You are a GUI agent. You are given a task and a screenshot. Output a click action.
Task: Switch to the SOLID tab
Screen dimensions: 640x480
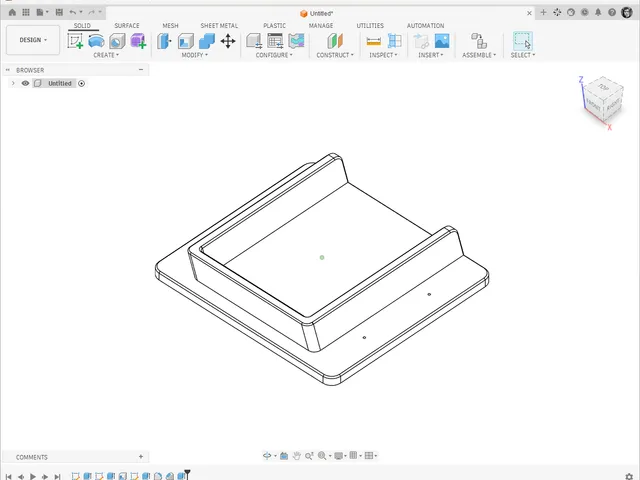tap(82, 25)
